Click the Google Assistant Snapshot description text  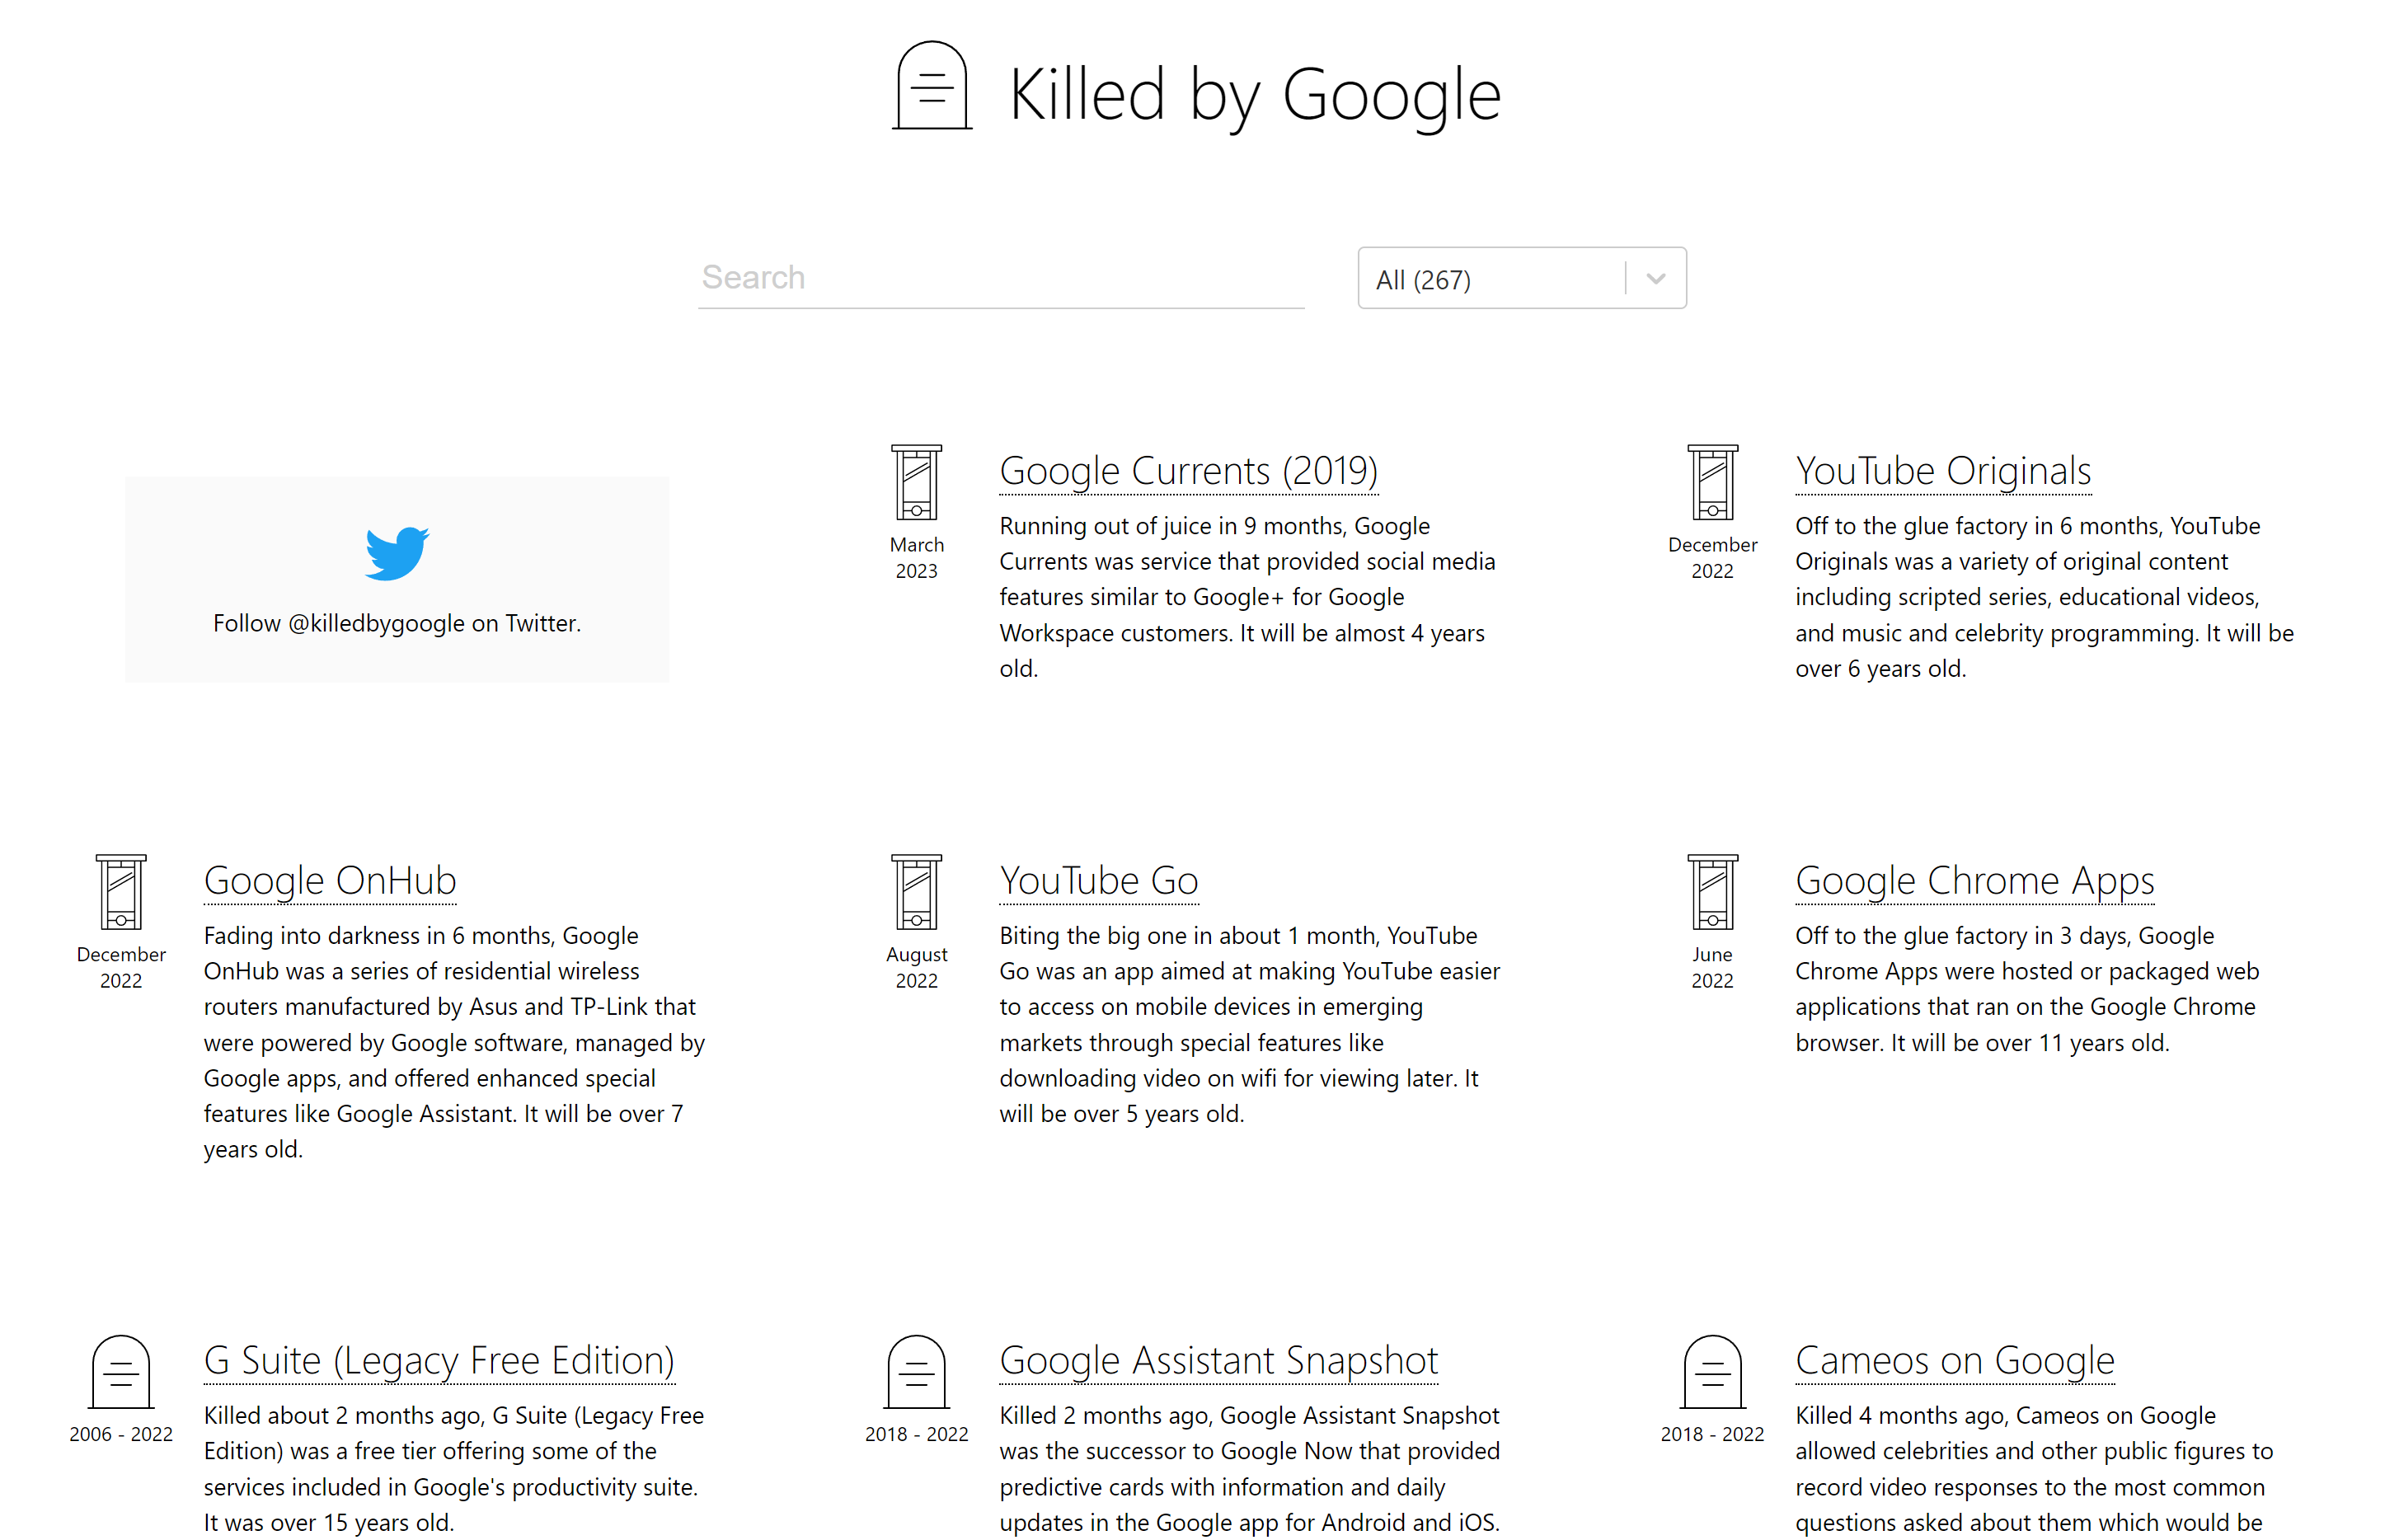click(1250, 1468)
